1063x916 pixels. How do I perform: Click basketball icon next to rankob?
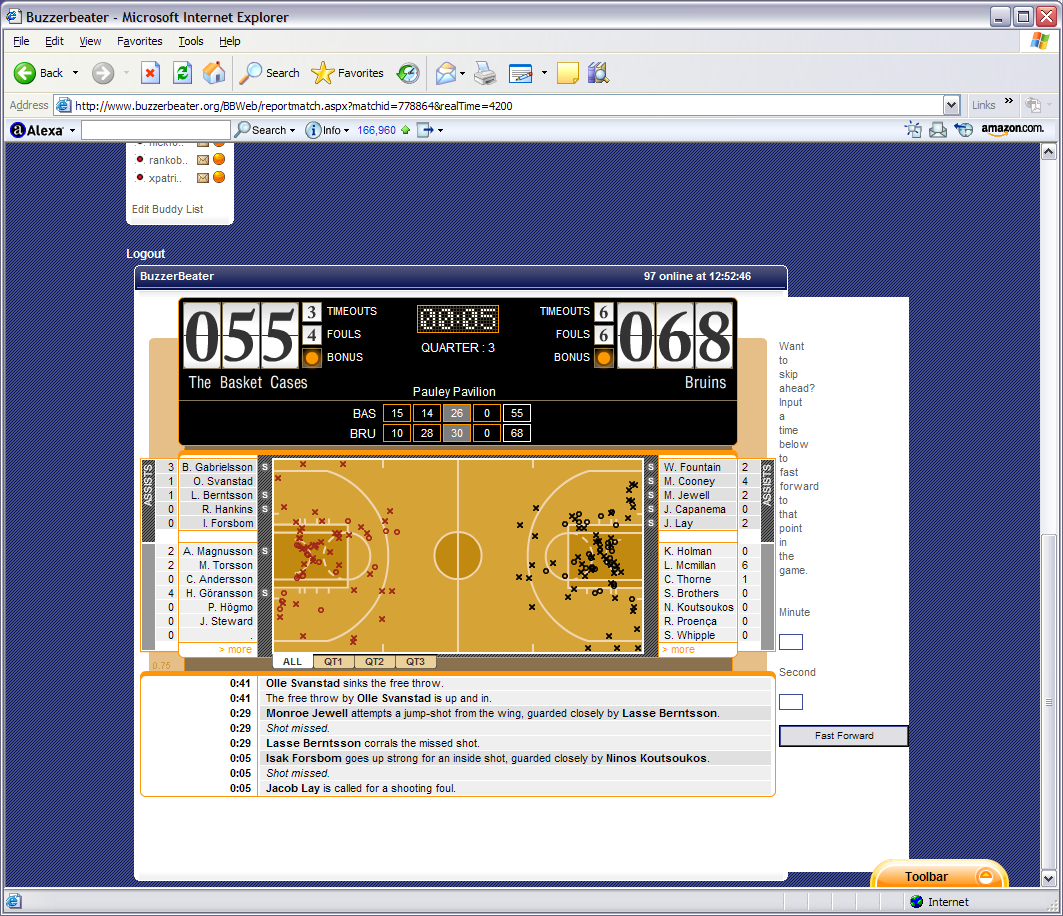pos(219,159)
